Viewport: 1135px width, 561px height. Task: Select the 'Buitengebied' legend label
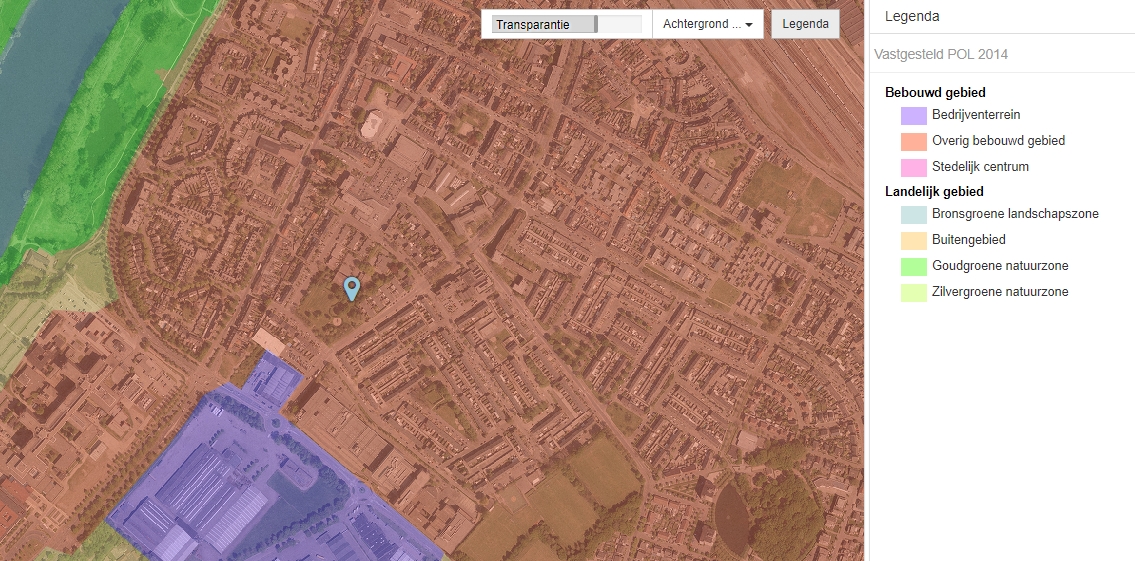click(969, 240)
